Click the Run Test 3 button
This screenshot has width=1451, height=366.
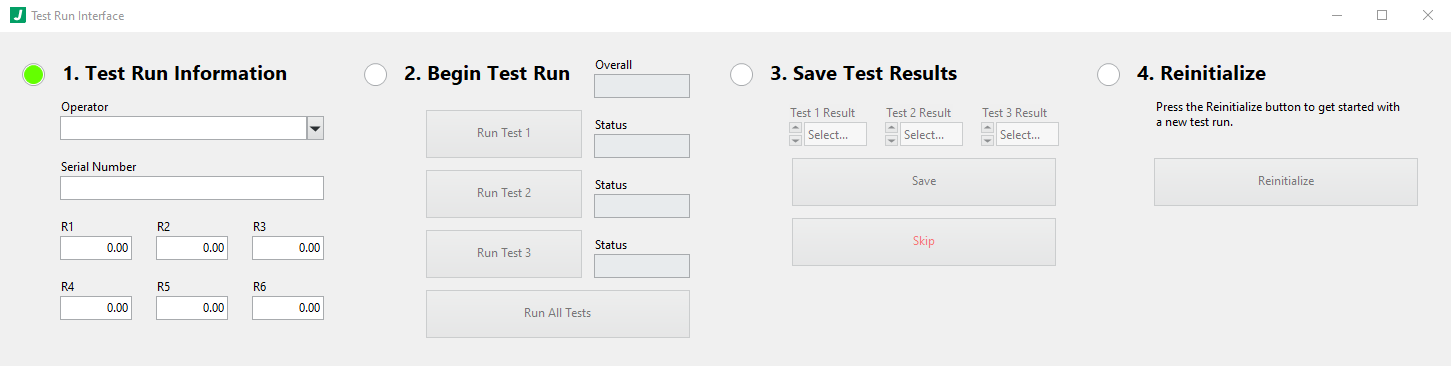click(504, 254)
